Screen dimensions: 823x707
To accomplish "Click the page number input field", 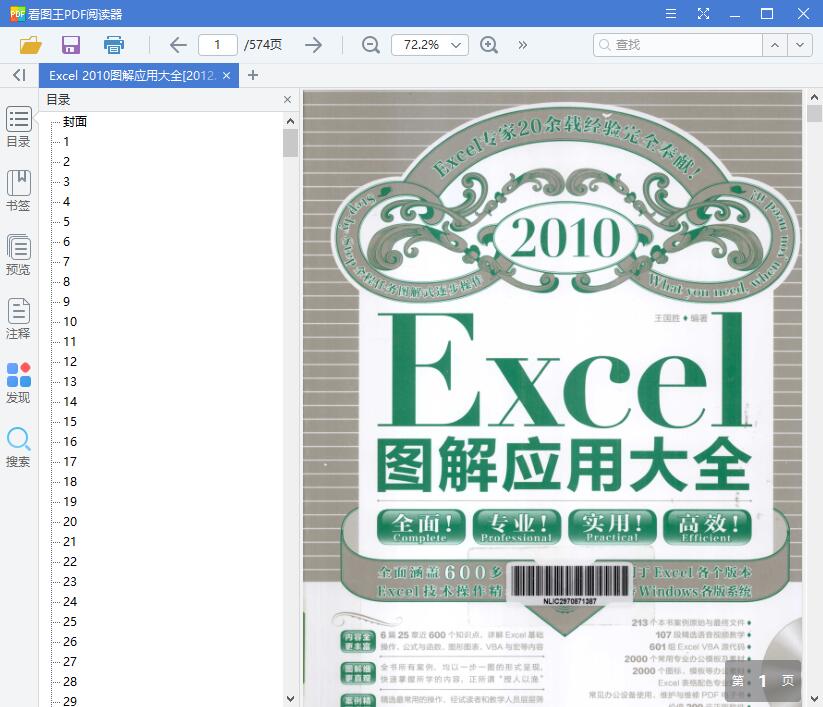I will pyautogui.click(x=217, y=45).
